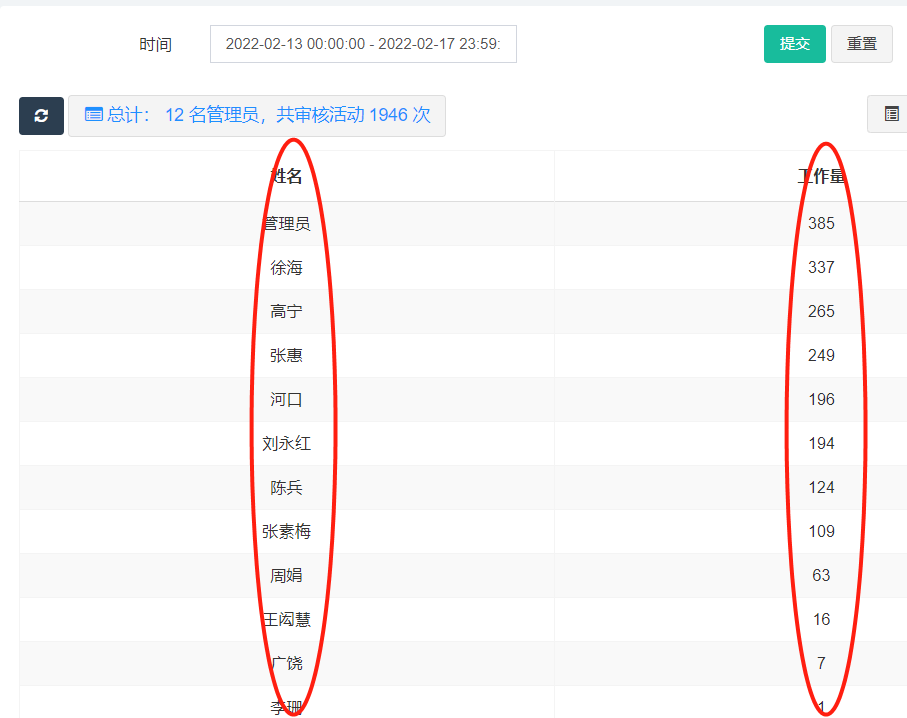Click the name 刘永红

click(286, 443)
